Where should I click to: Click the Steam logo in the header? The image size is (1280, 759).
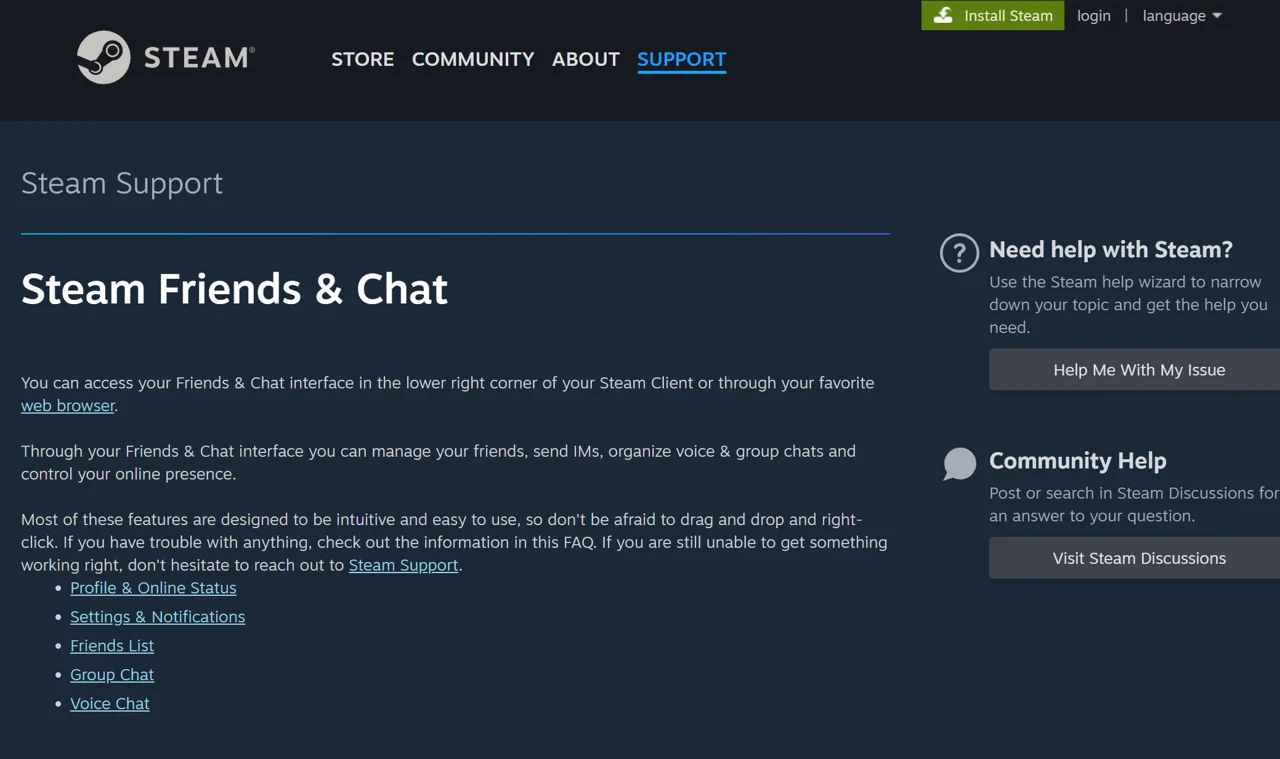(x=166, y=57)
